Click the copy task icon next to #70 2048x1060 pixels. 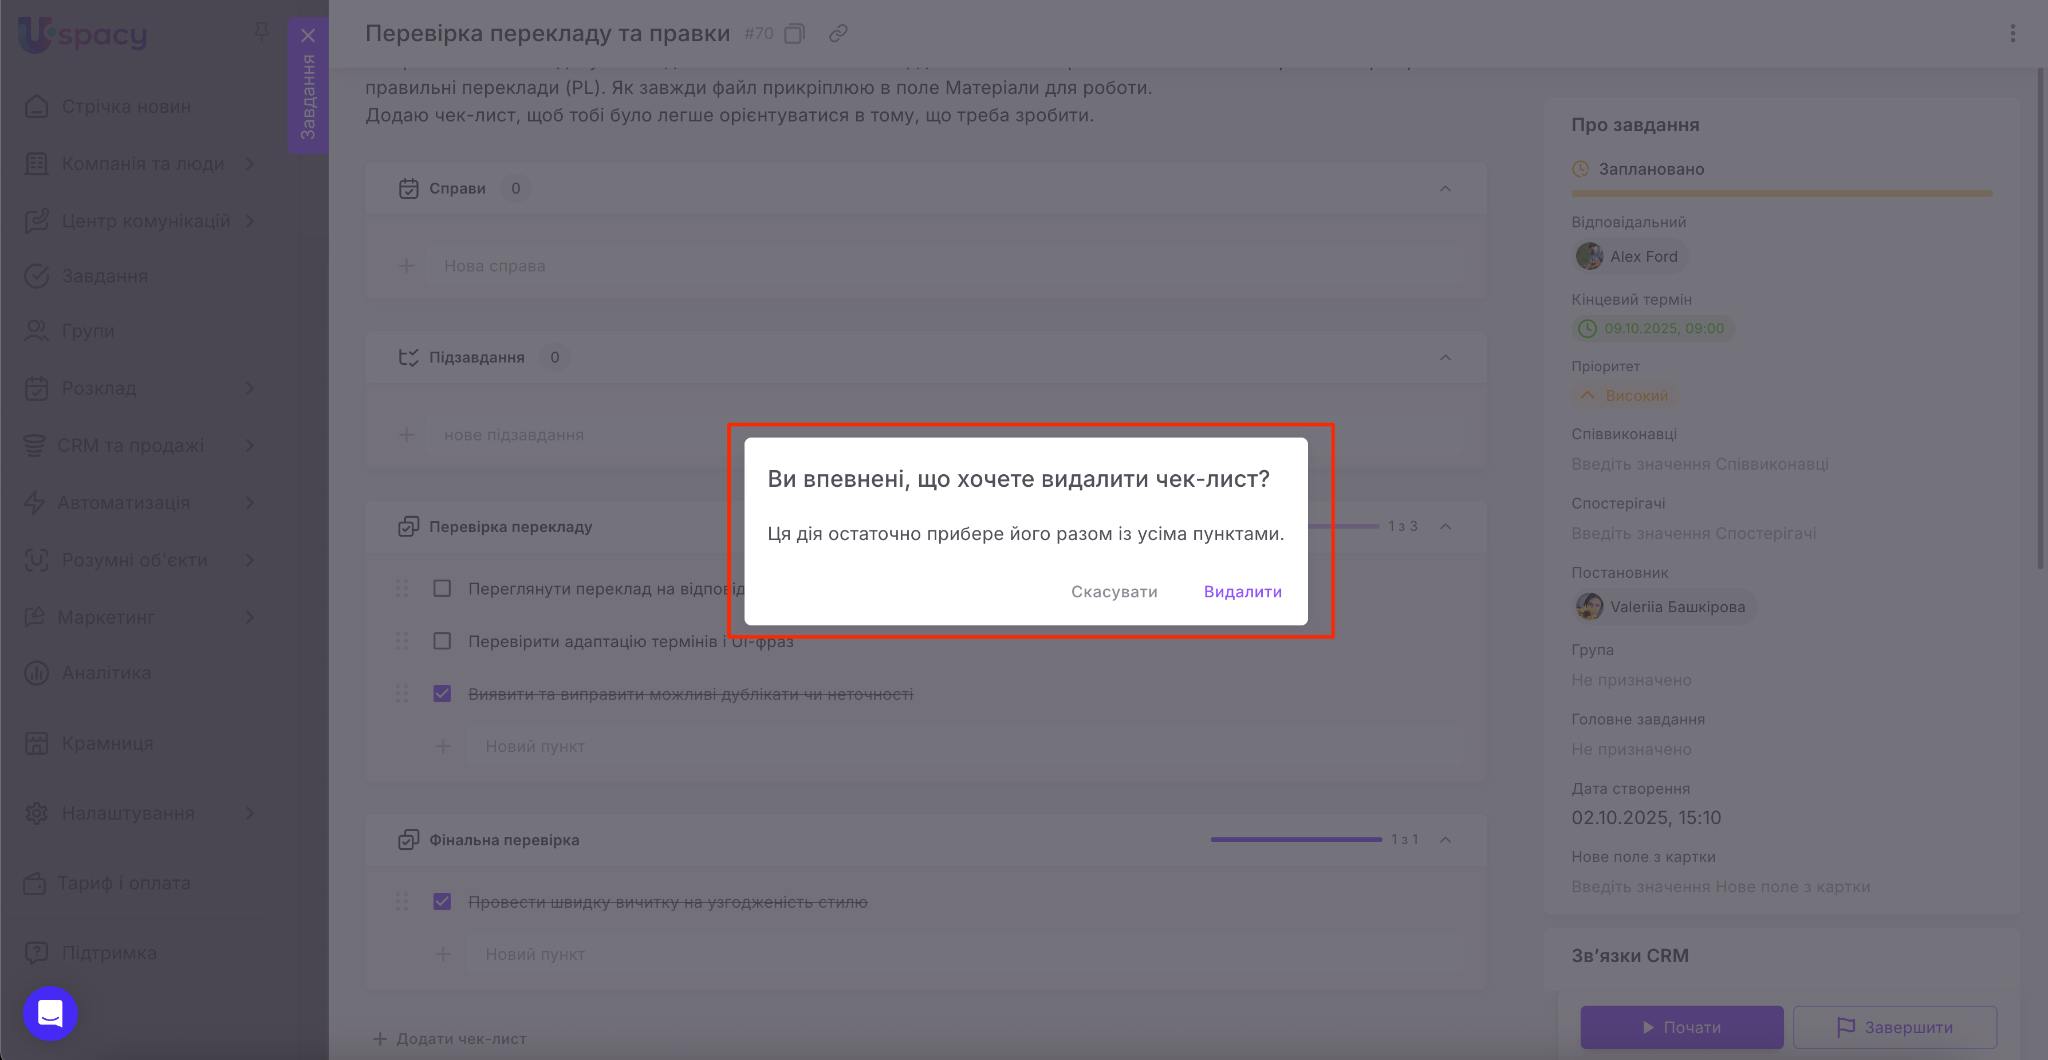[794, 34]
